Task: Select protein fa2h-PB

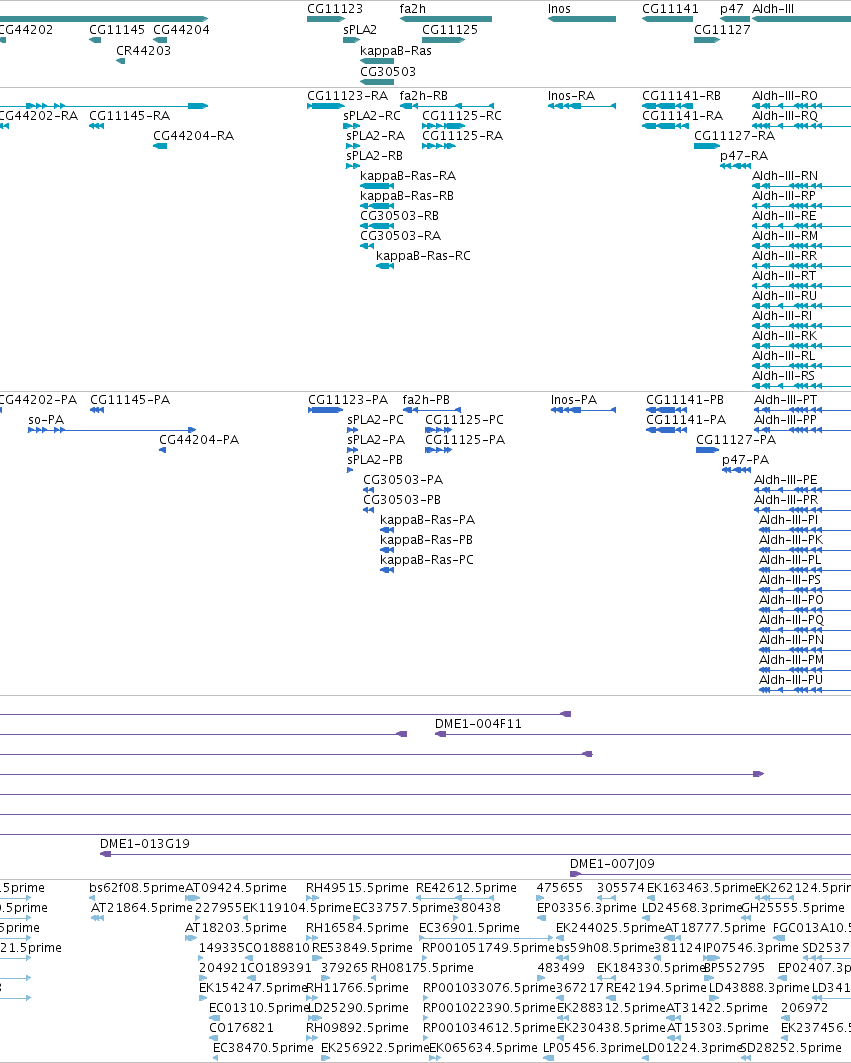Action: click(x=426, y=400)
